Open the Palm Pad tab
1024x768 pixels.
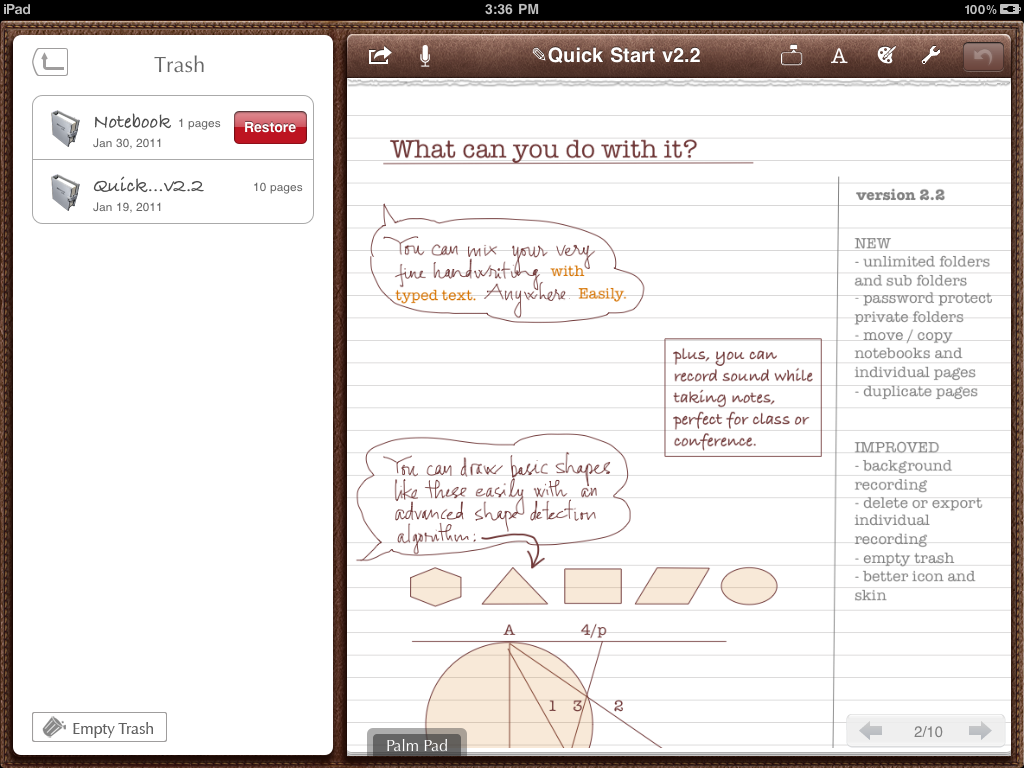click(417, 743)
